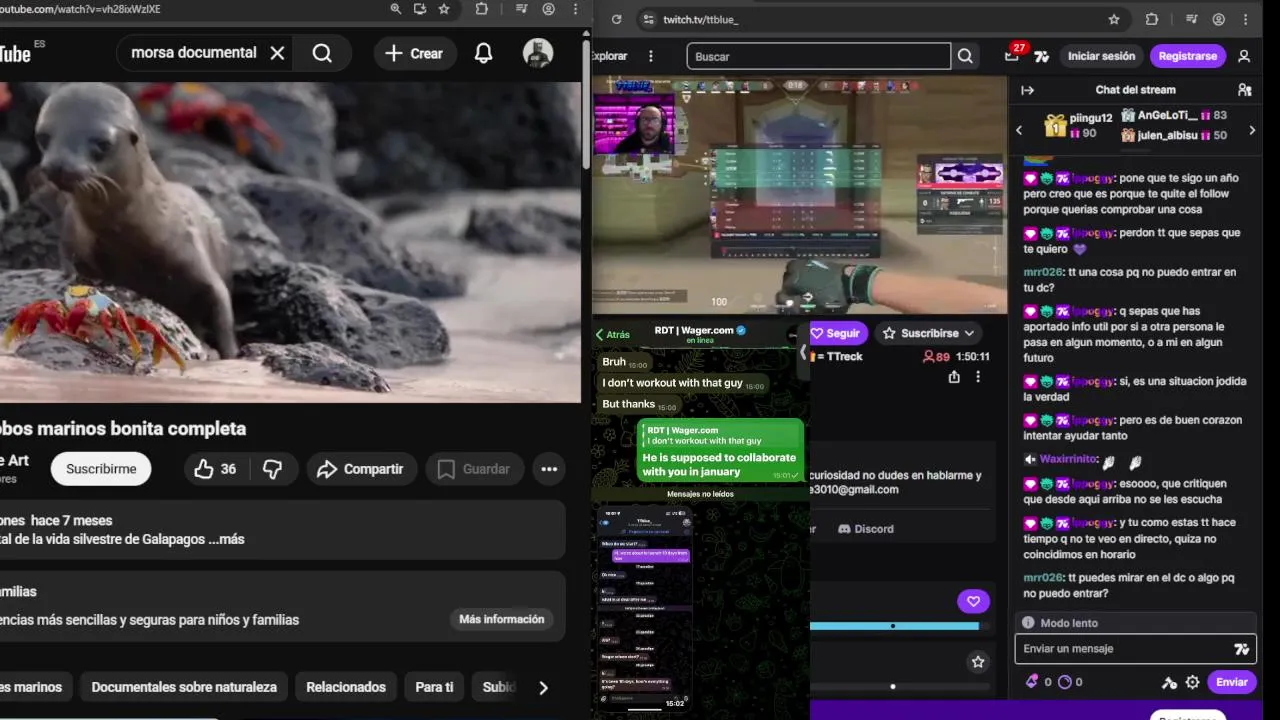This screenshot has width=1280, height=720.
Task: Share the stream with share icon
Action: [954, 377]
